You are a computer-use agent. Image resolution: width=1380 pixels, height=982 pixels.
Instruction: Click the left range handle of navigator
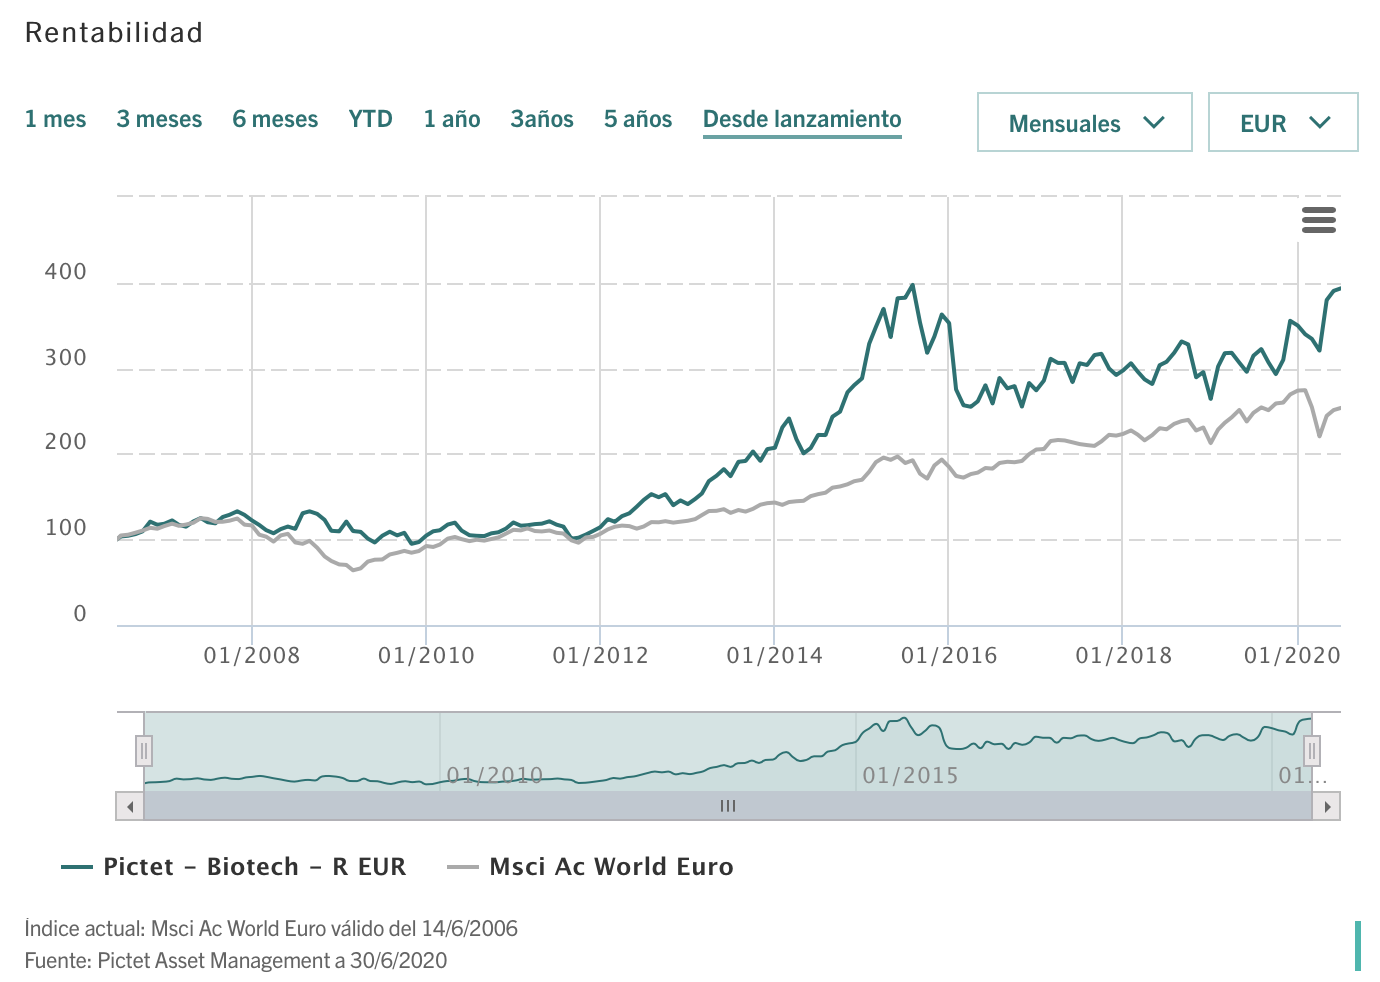[x=144, y=750]
